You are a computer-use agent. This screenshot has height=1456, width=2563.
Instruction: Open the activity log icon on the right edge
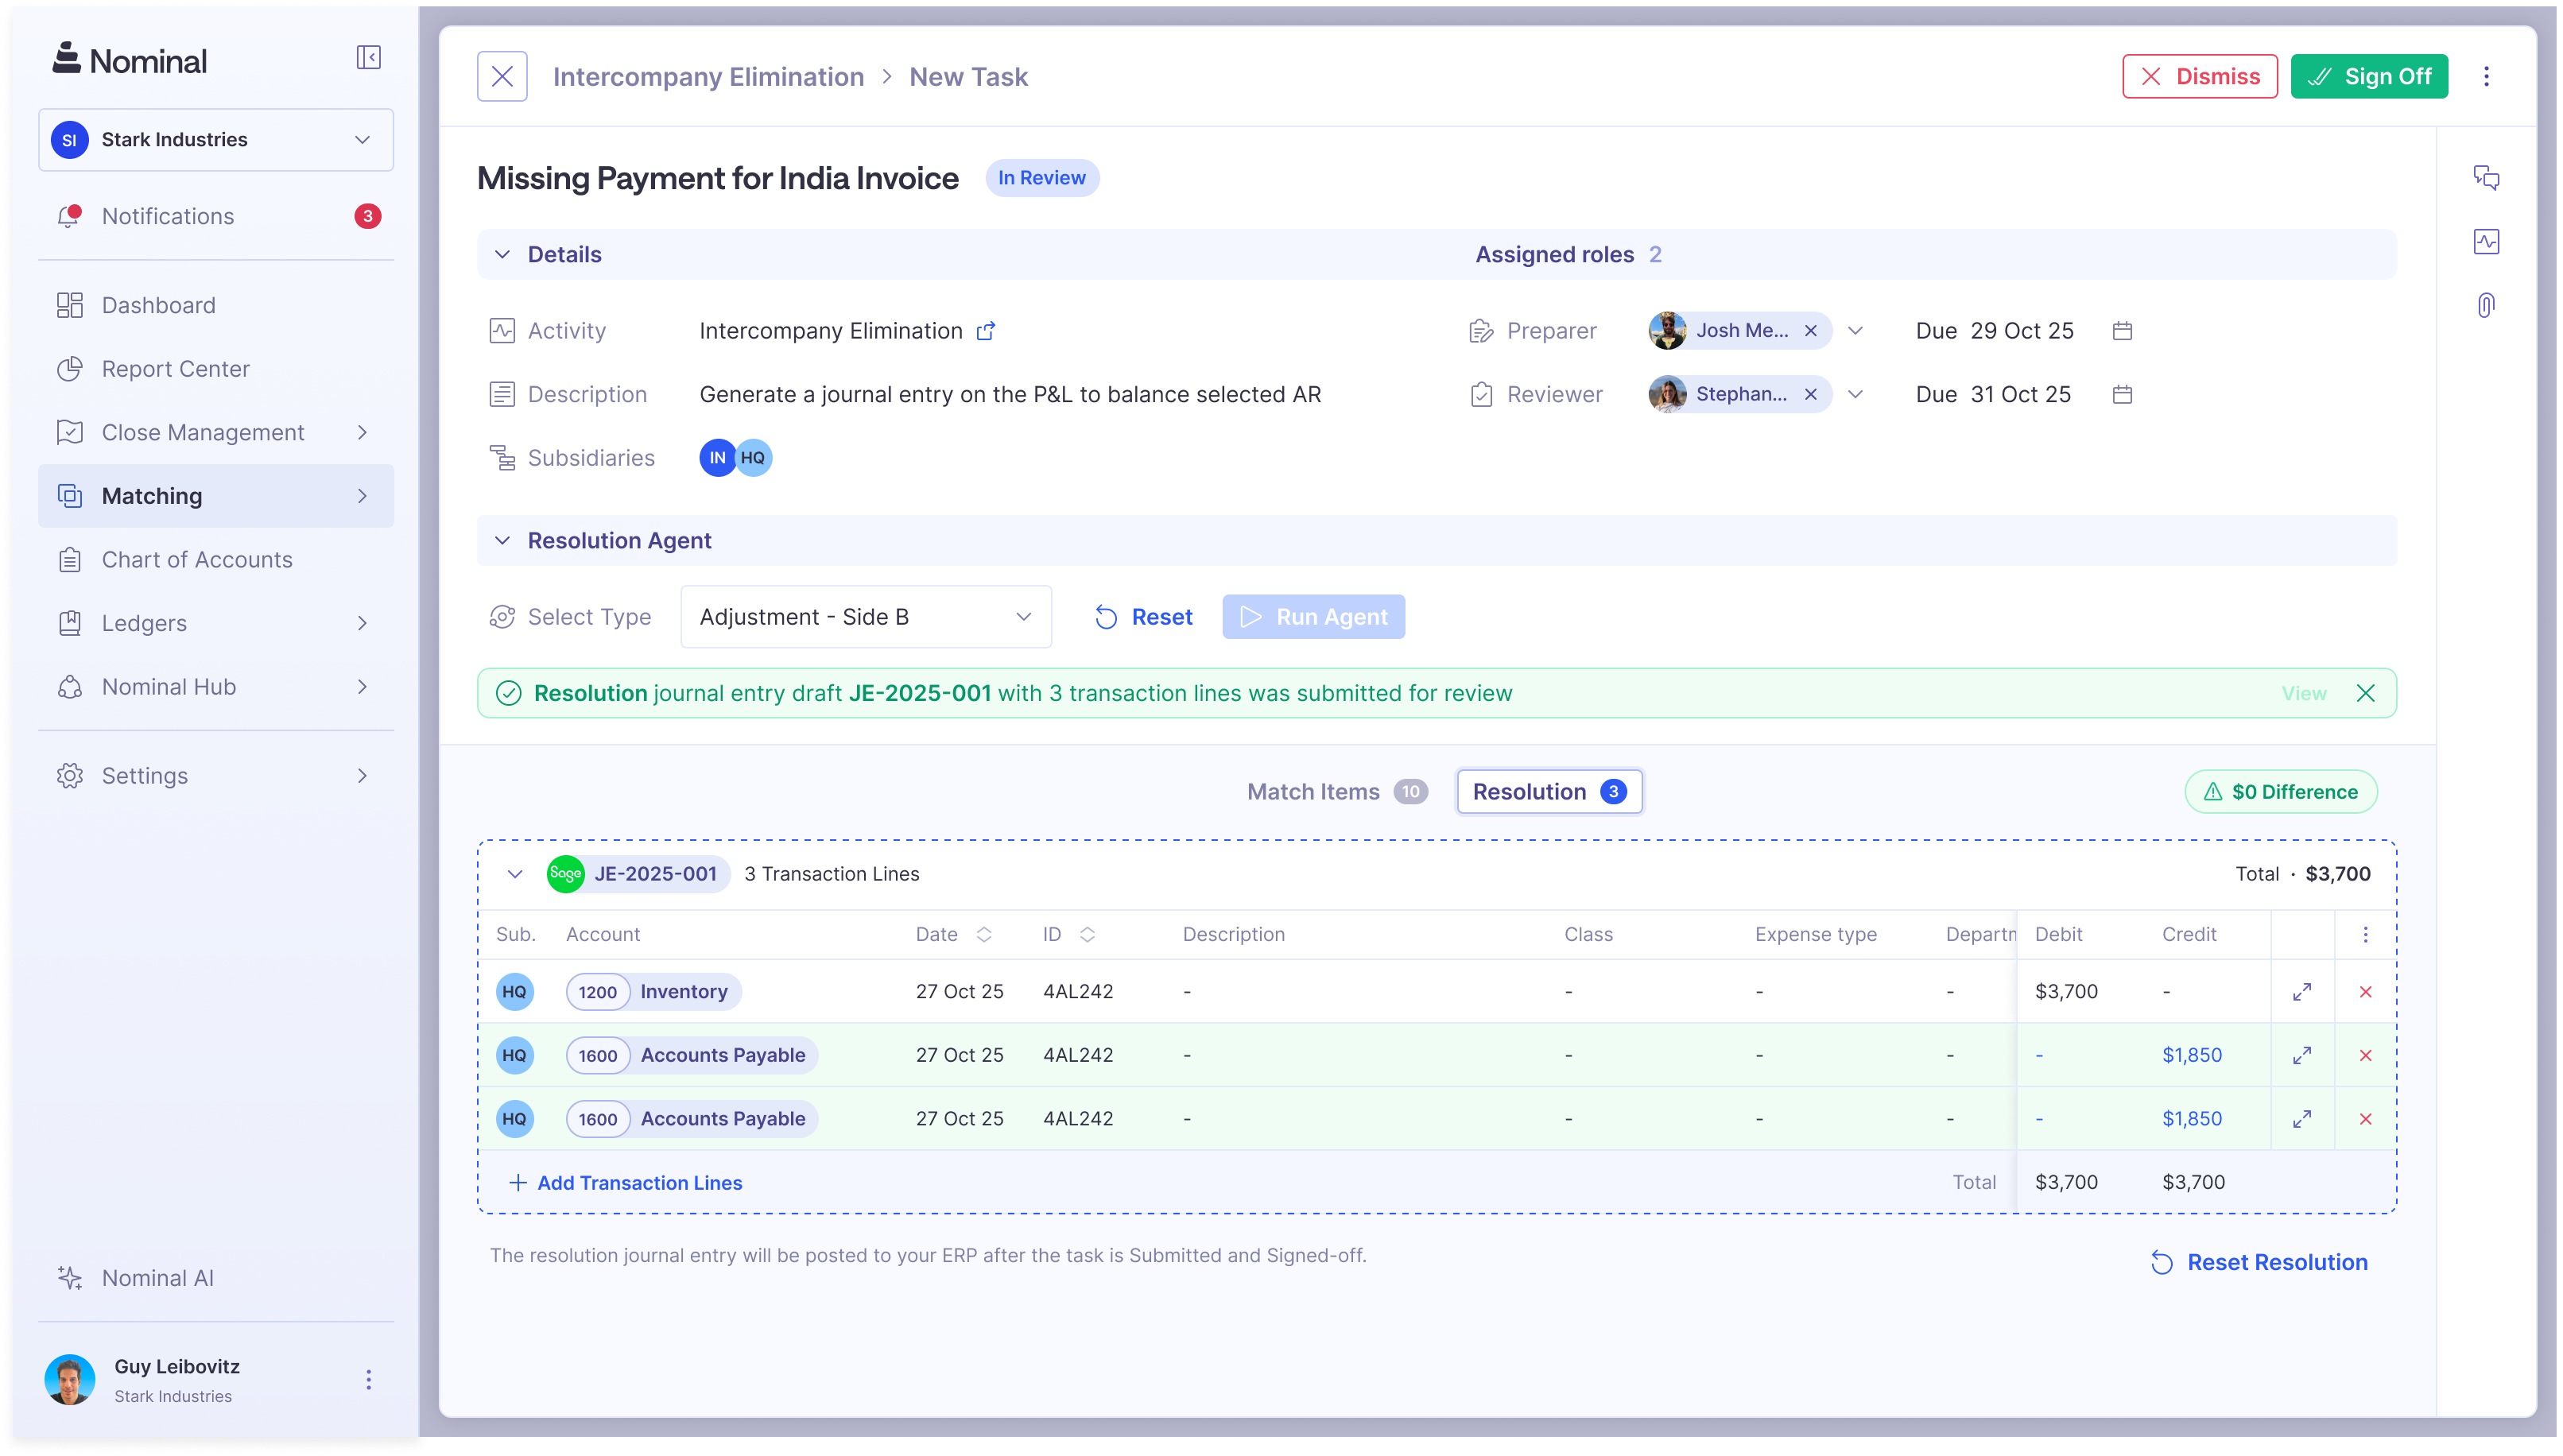point(2488,241)
